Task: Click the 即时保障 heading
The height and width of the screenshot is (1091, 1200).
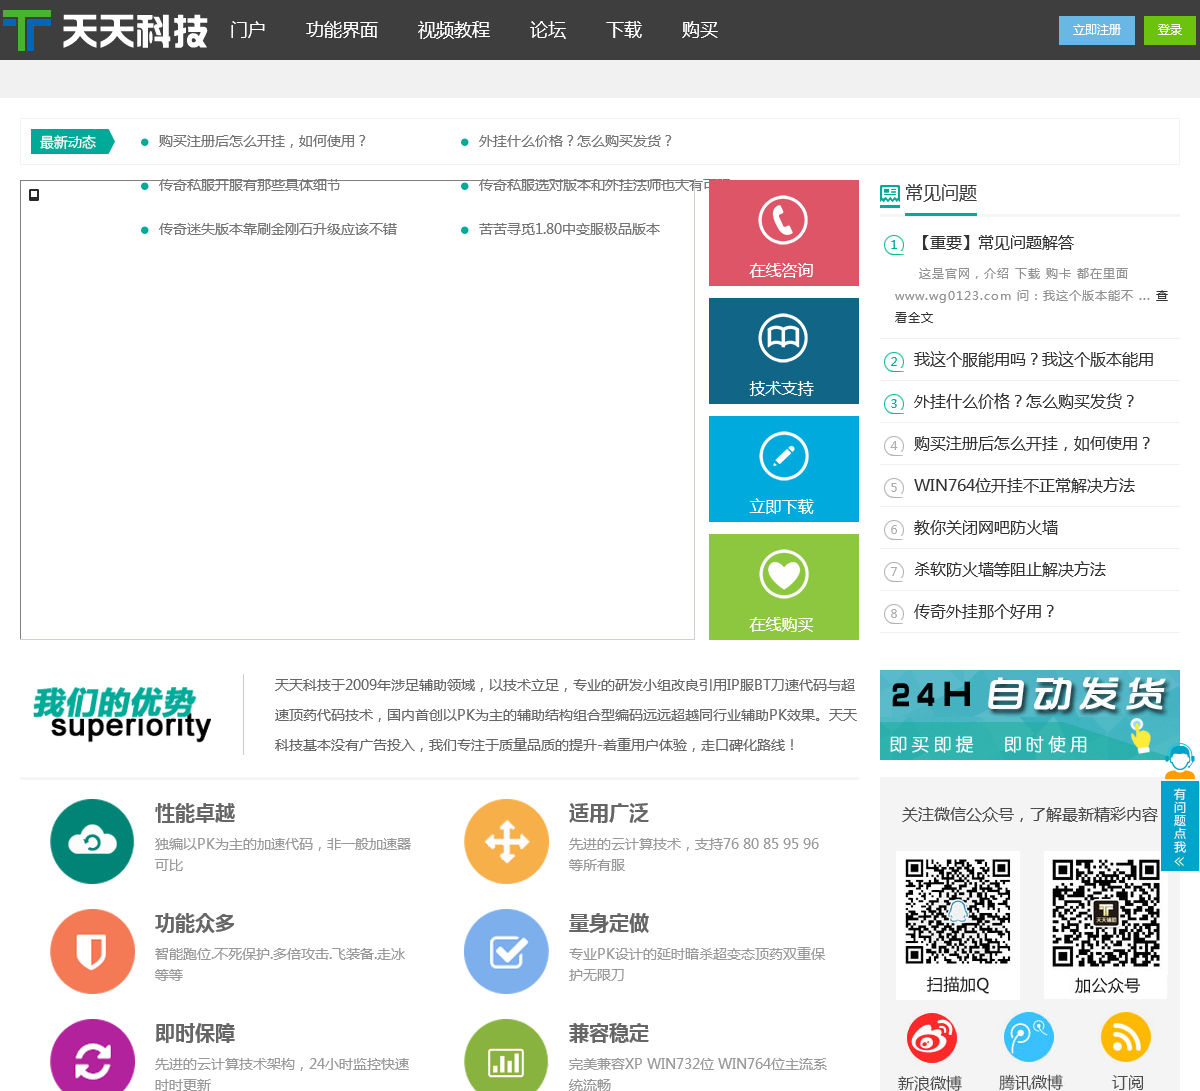Action: pos(195,1034)
